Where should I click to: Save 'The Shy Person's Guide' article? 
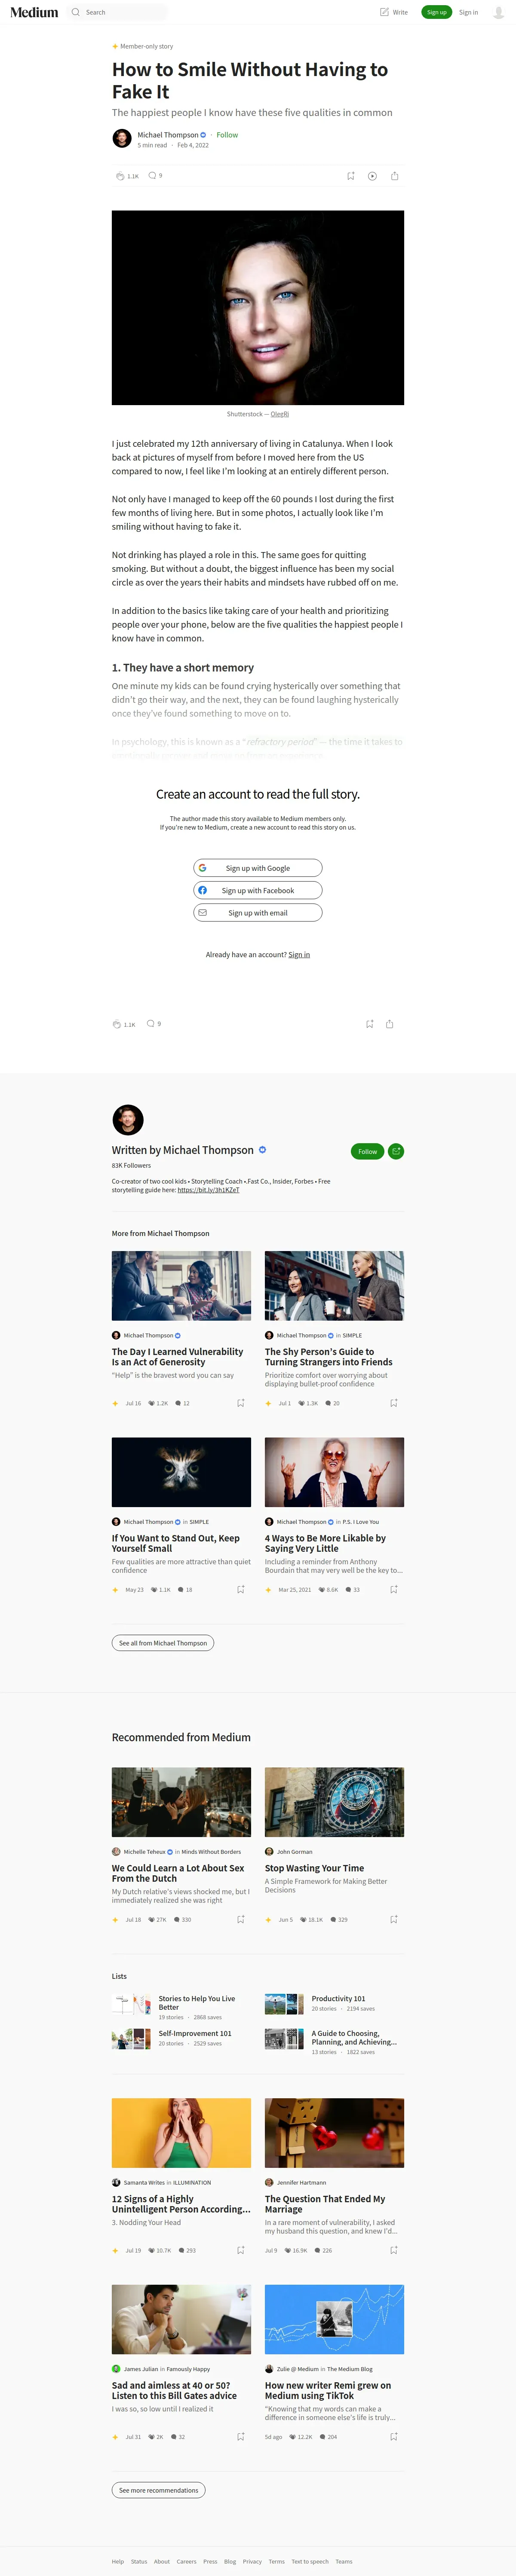(x=394, y=1403)
